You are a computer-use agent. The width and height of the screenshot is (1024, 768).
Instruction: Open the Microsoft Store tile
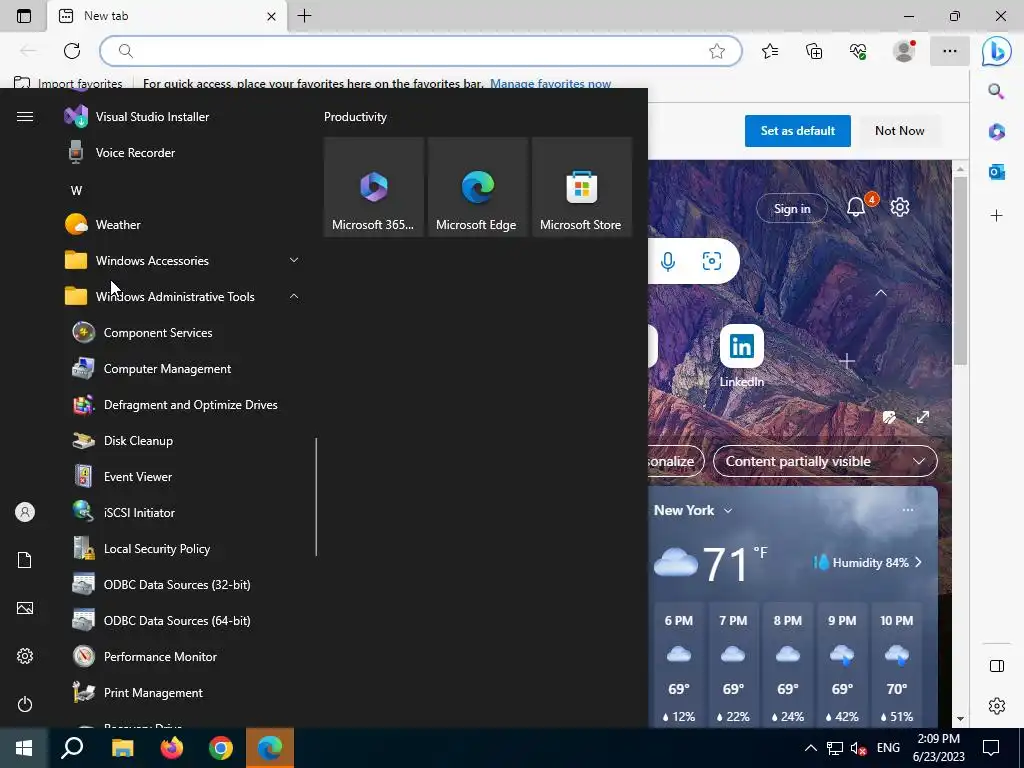click(581, 187)
